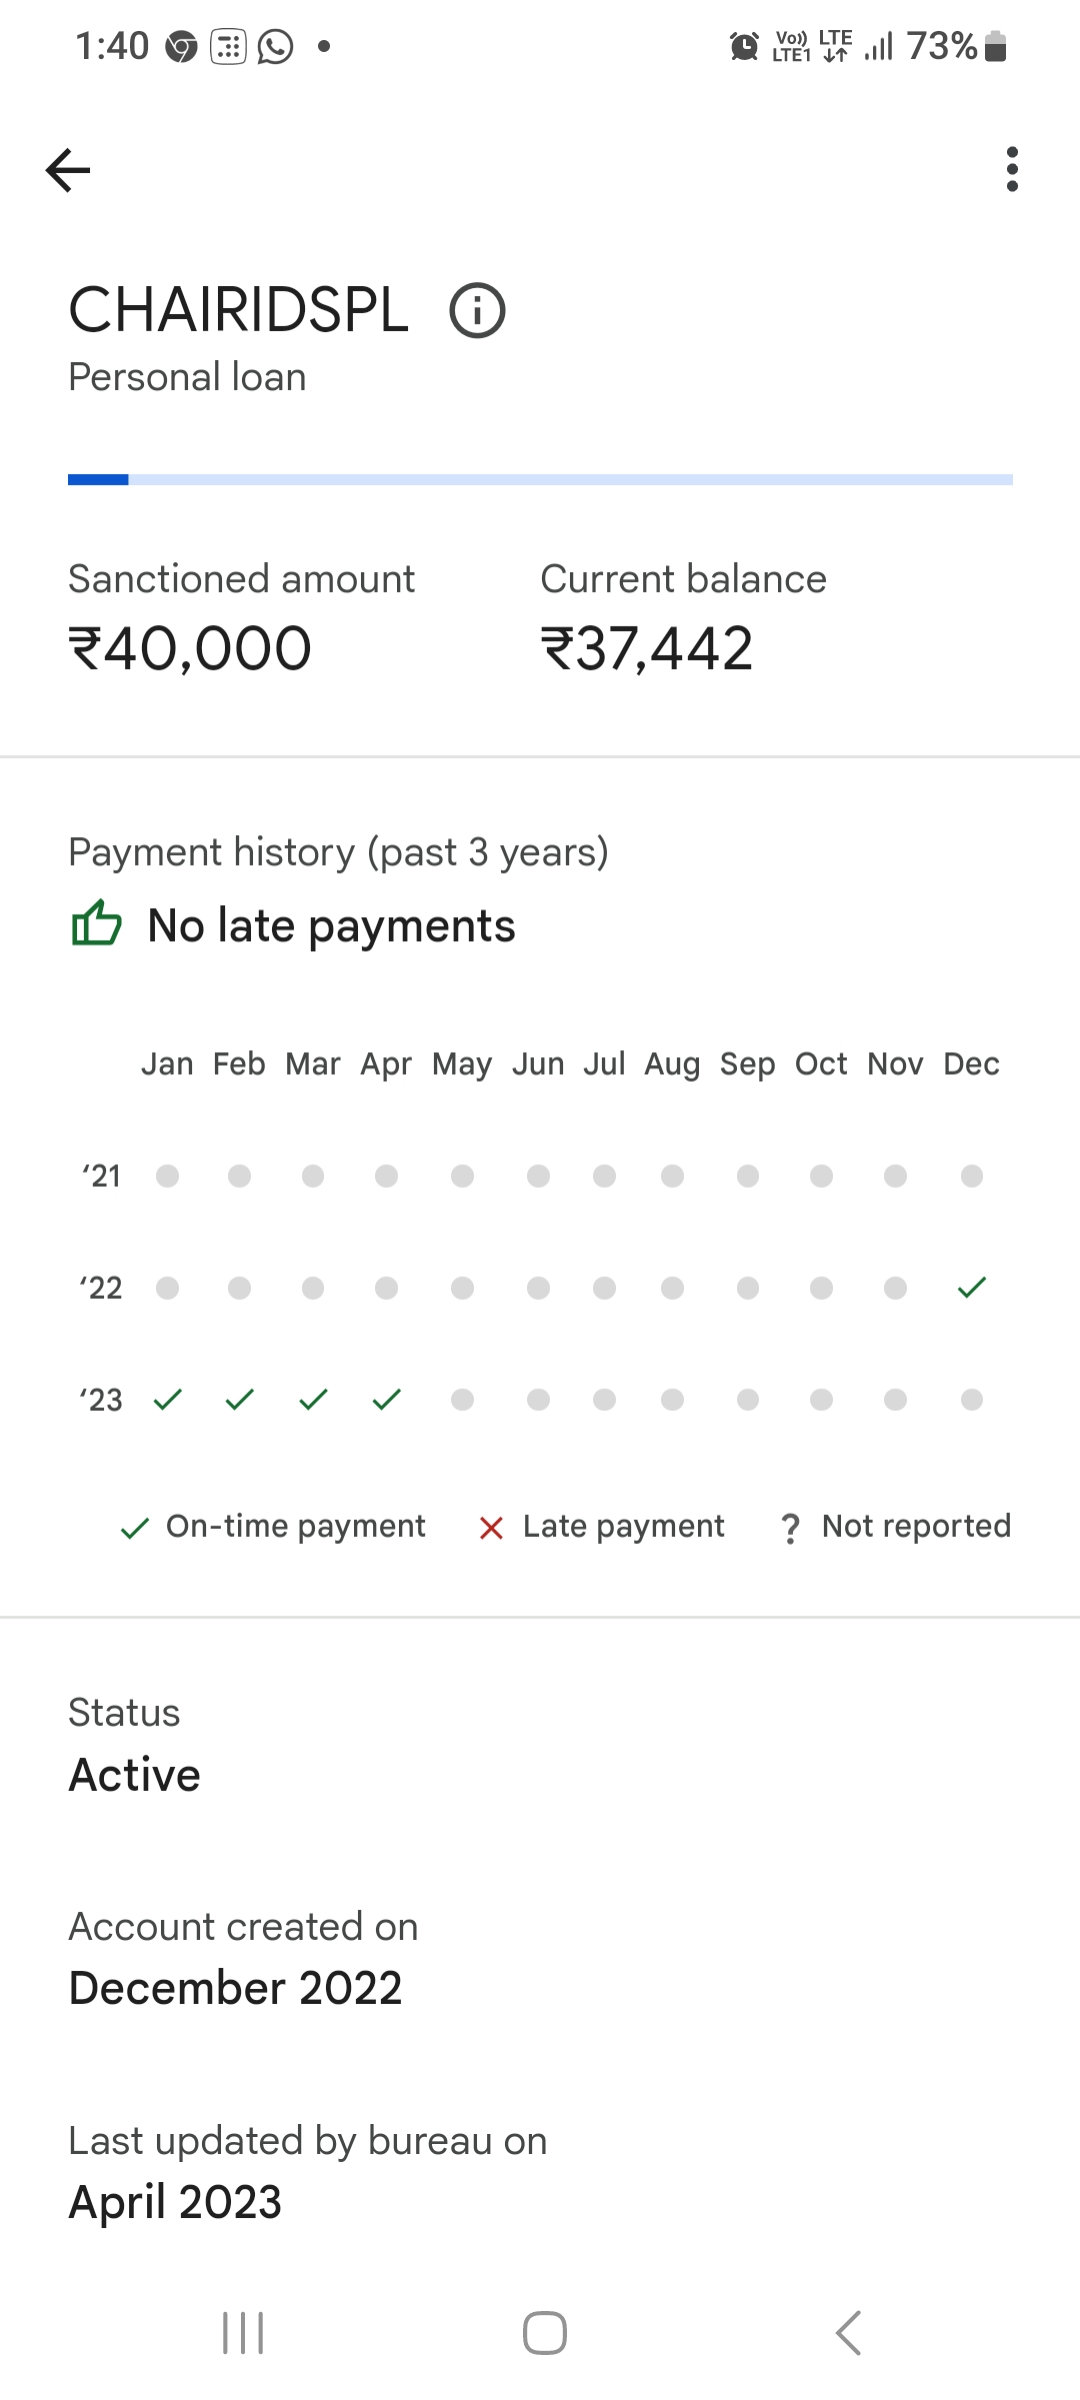Tap the red Late payment legend cross

point(491,1528)
